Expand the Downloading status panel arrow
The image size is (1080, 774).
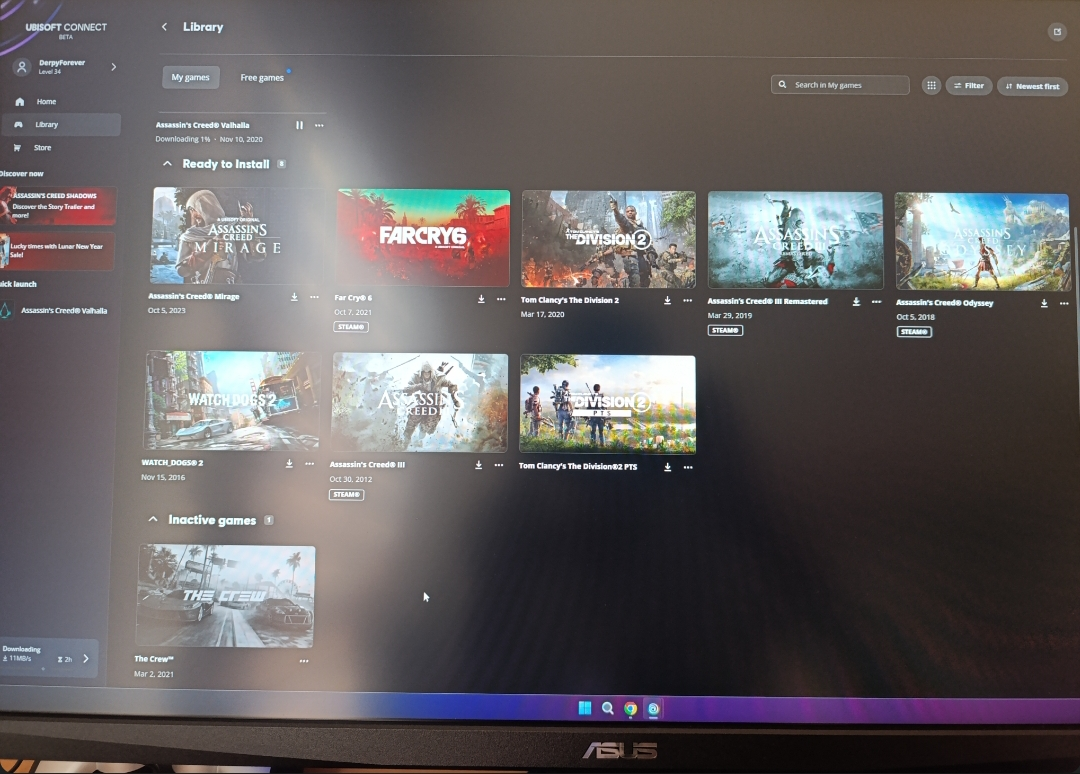pyautogui.click(x=86, y=658)
